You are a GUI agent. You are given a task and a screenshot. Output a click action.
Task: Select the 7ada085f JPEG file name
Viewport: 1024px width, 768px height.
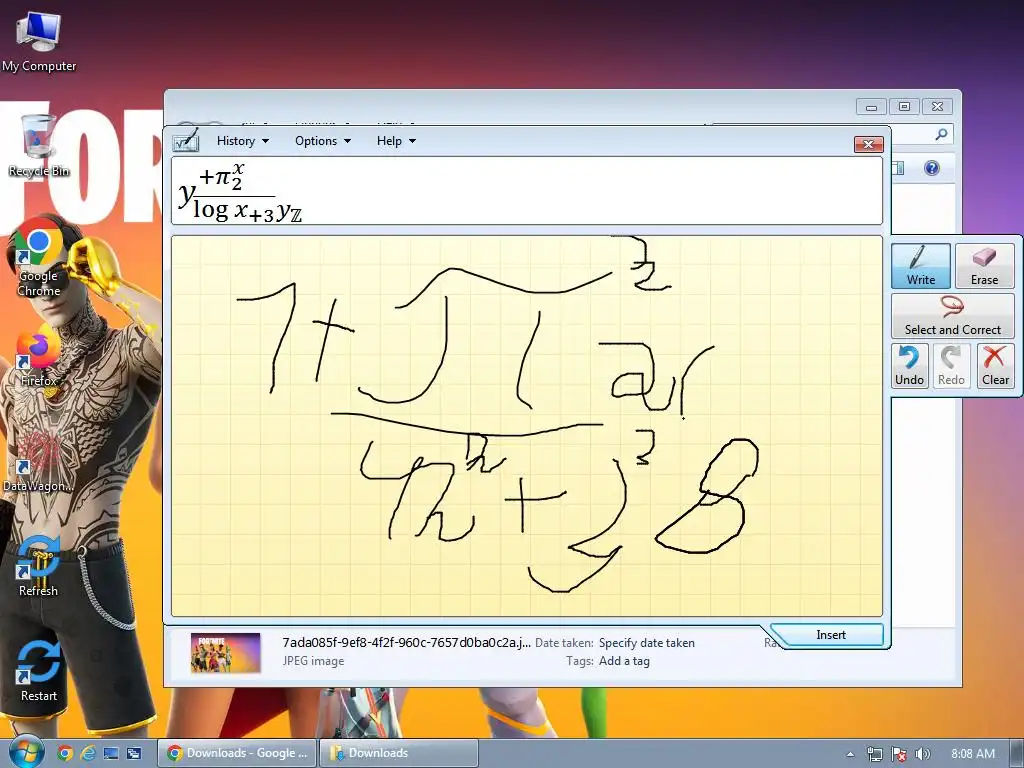click(406, 643)
